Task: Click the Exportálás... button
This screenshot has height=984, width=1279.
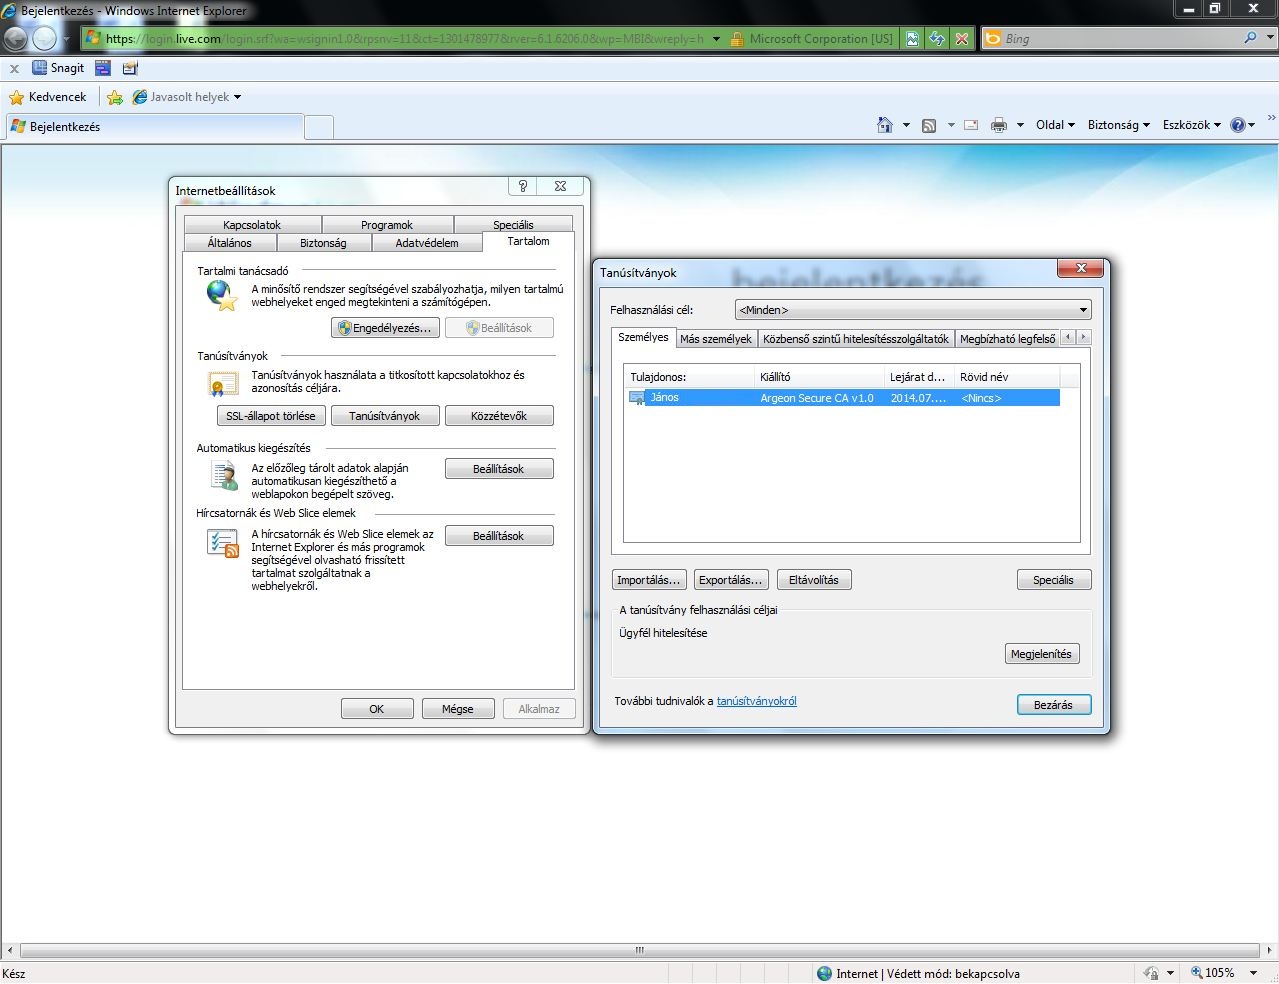Action: (x=731, y=580)
